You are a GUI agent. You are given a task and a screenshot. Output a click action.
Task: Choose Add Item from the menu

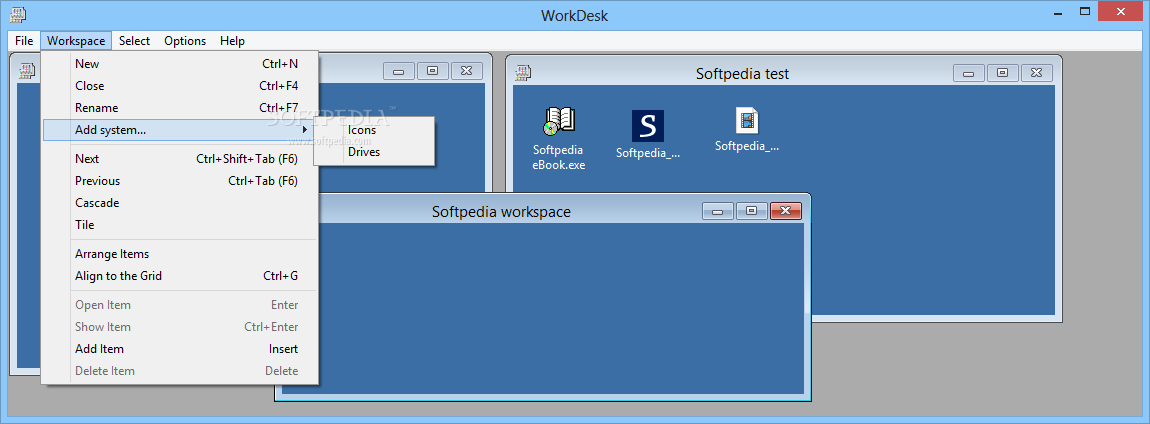coord(180,349)
